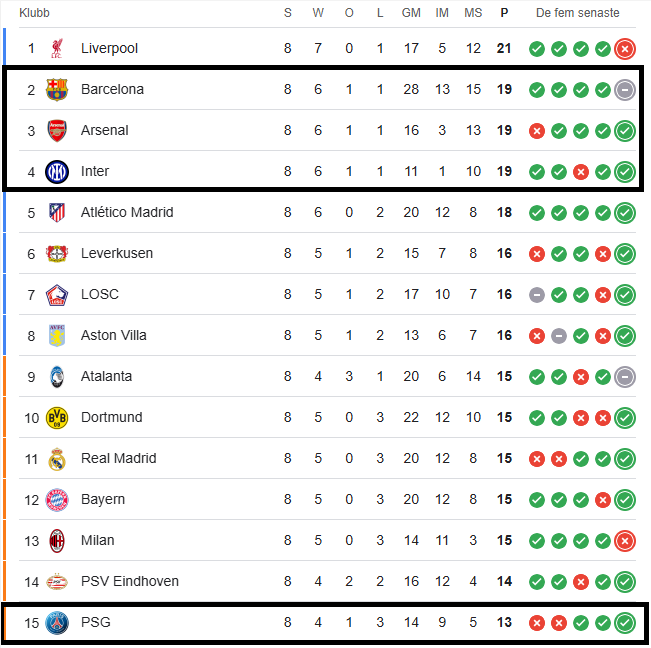Click the PSG club crest
The height and width of the screenshot is (648, 651).
57,623
